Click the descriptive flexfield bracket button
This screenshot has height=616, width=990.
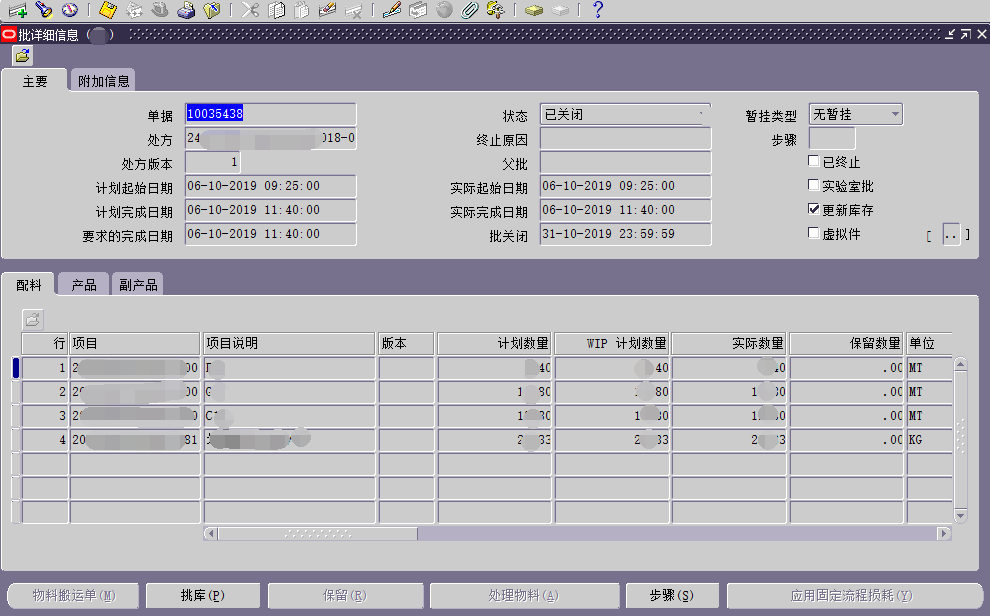click(x=951, y=235)
